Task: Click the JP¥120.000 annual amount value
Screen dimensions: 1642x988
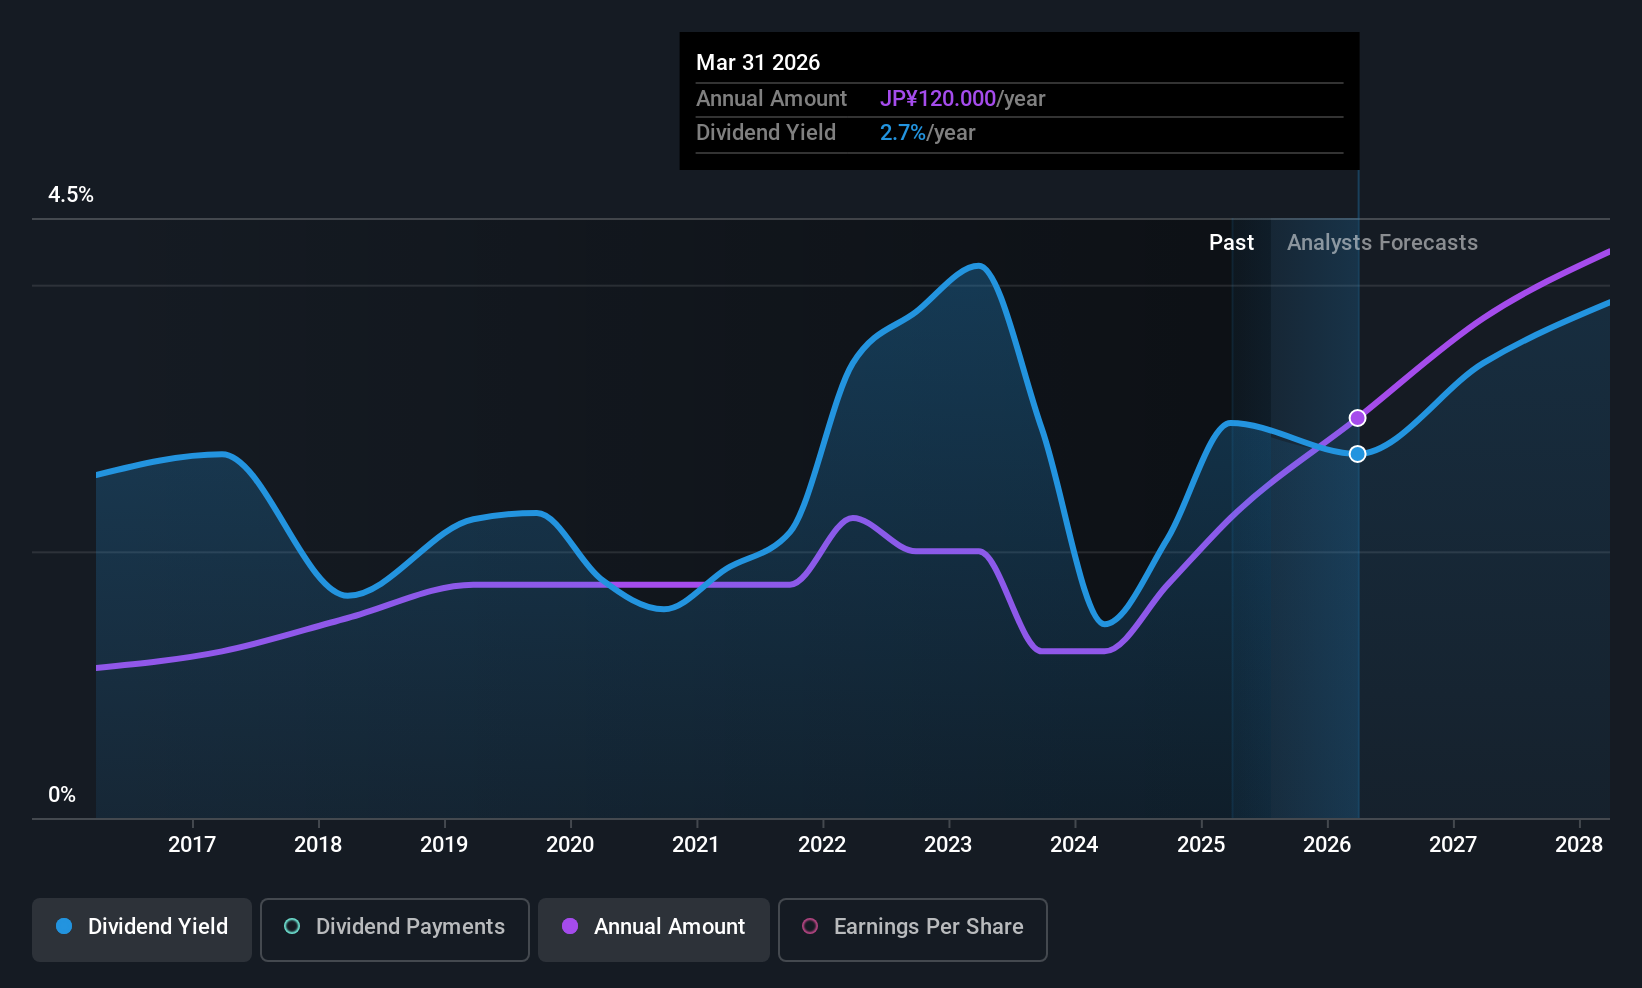Action: point(938,98)
